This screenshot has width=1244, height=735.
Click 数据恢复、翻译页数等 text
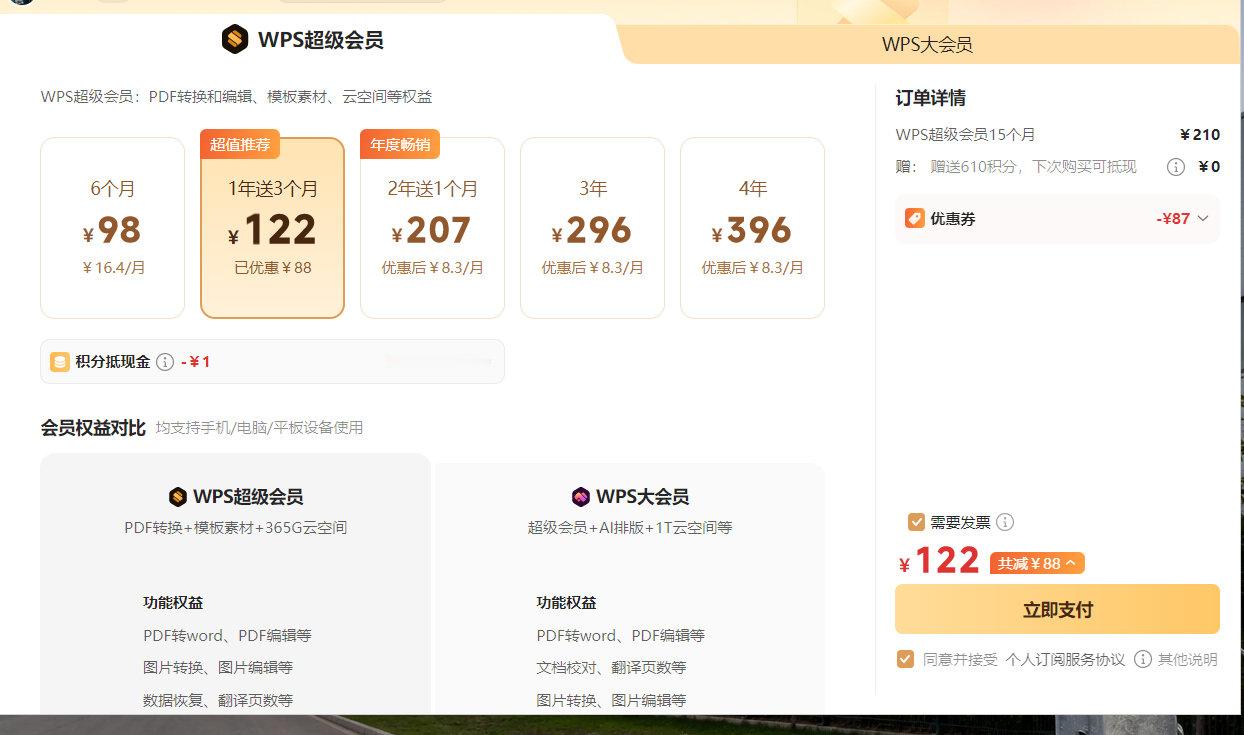[218, 700]
